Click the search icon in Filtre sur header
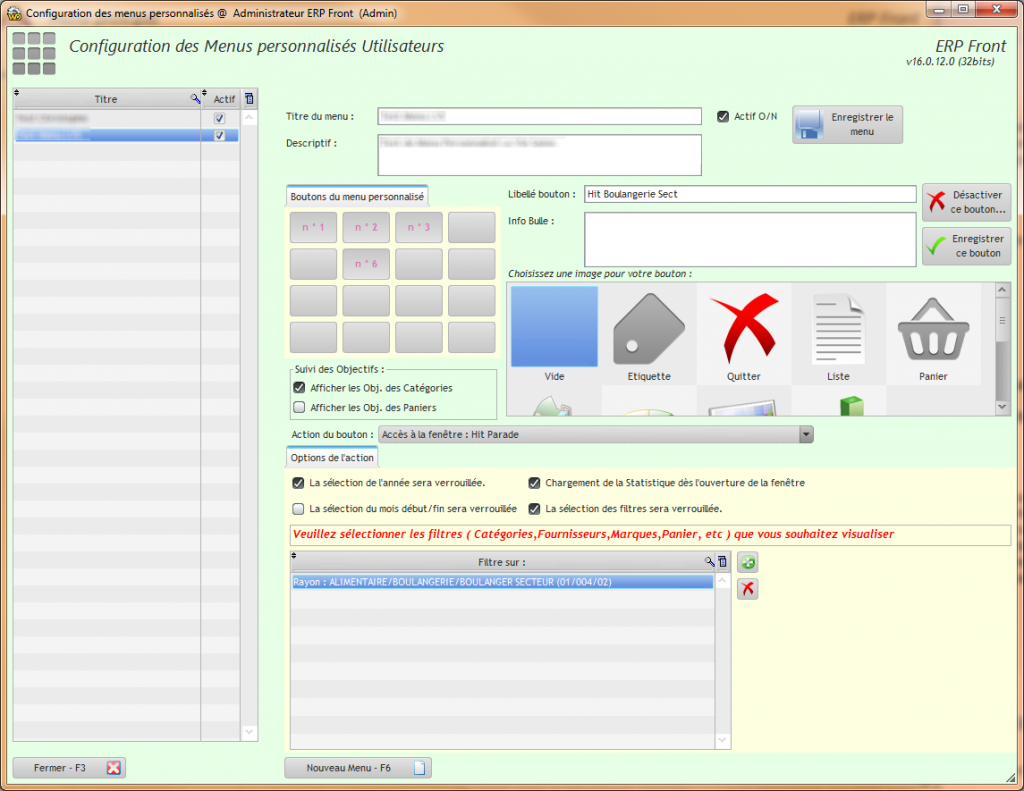The height and width of the screenshot is (791, 1024). (710, 562)
